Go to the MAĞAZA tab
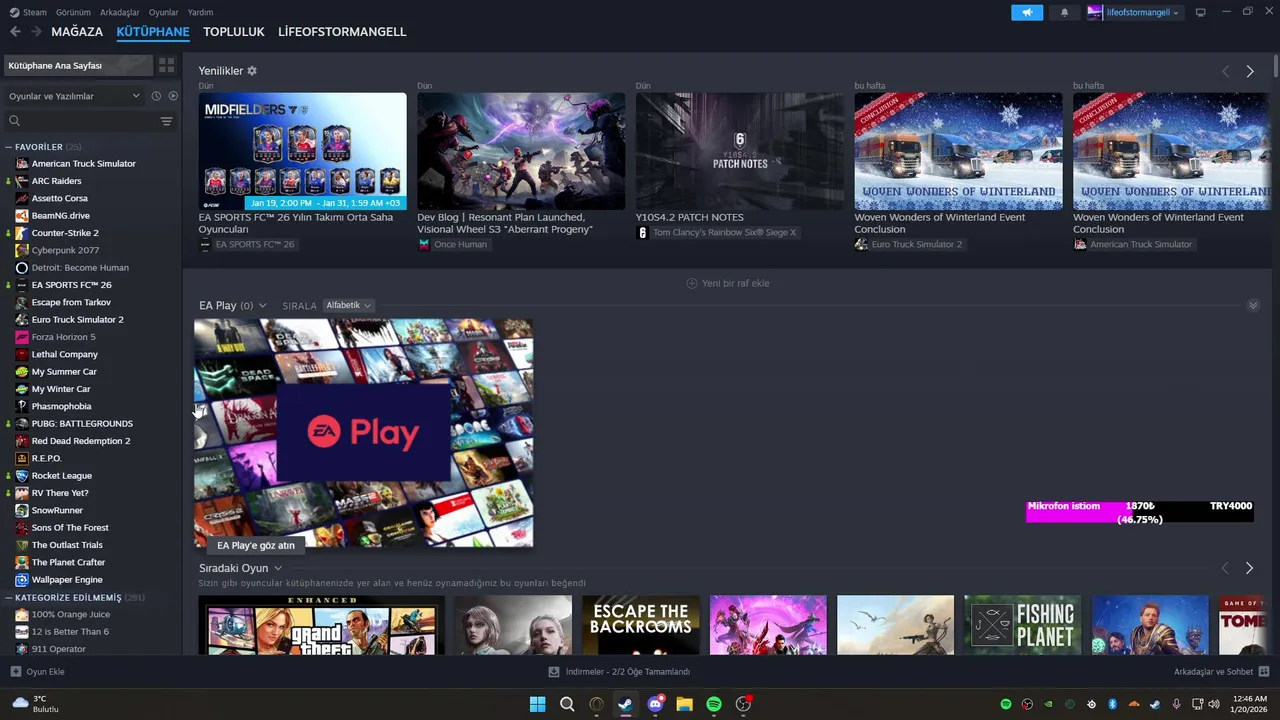The width and height of the screenshot is (1280, 720). pyautogui.click(x=77, y=32)
